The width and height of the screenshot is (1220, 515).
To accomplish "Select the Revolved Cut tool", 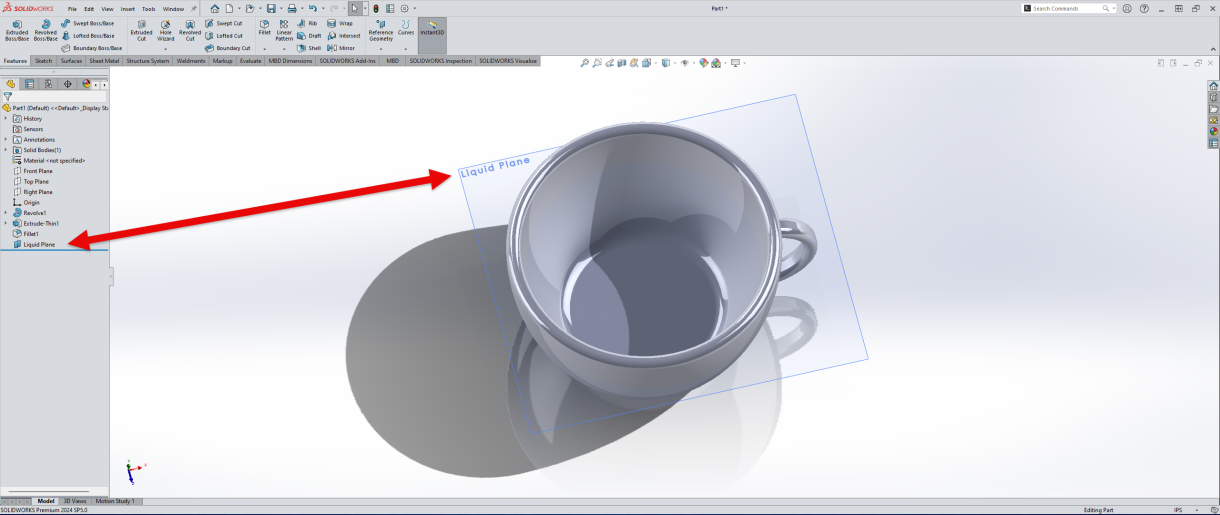I will pos(190,30).
